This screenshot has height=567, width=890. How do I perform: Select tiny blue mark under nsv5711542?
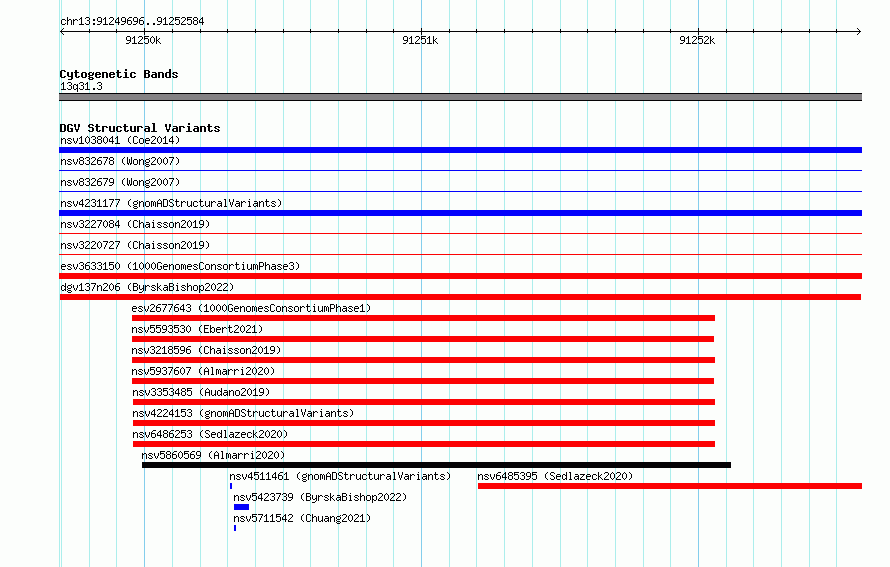click(x=235, y=528)
